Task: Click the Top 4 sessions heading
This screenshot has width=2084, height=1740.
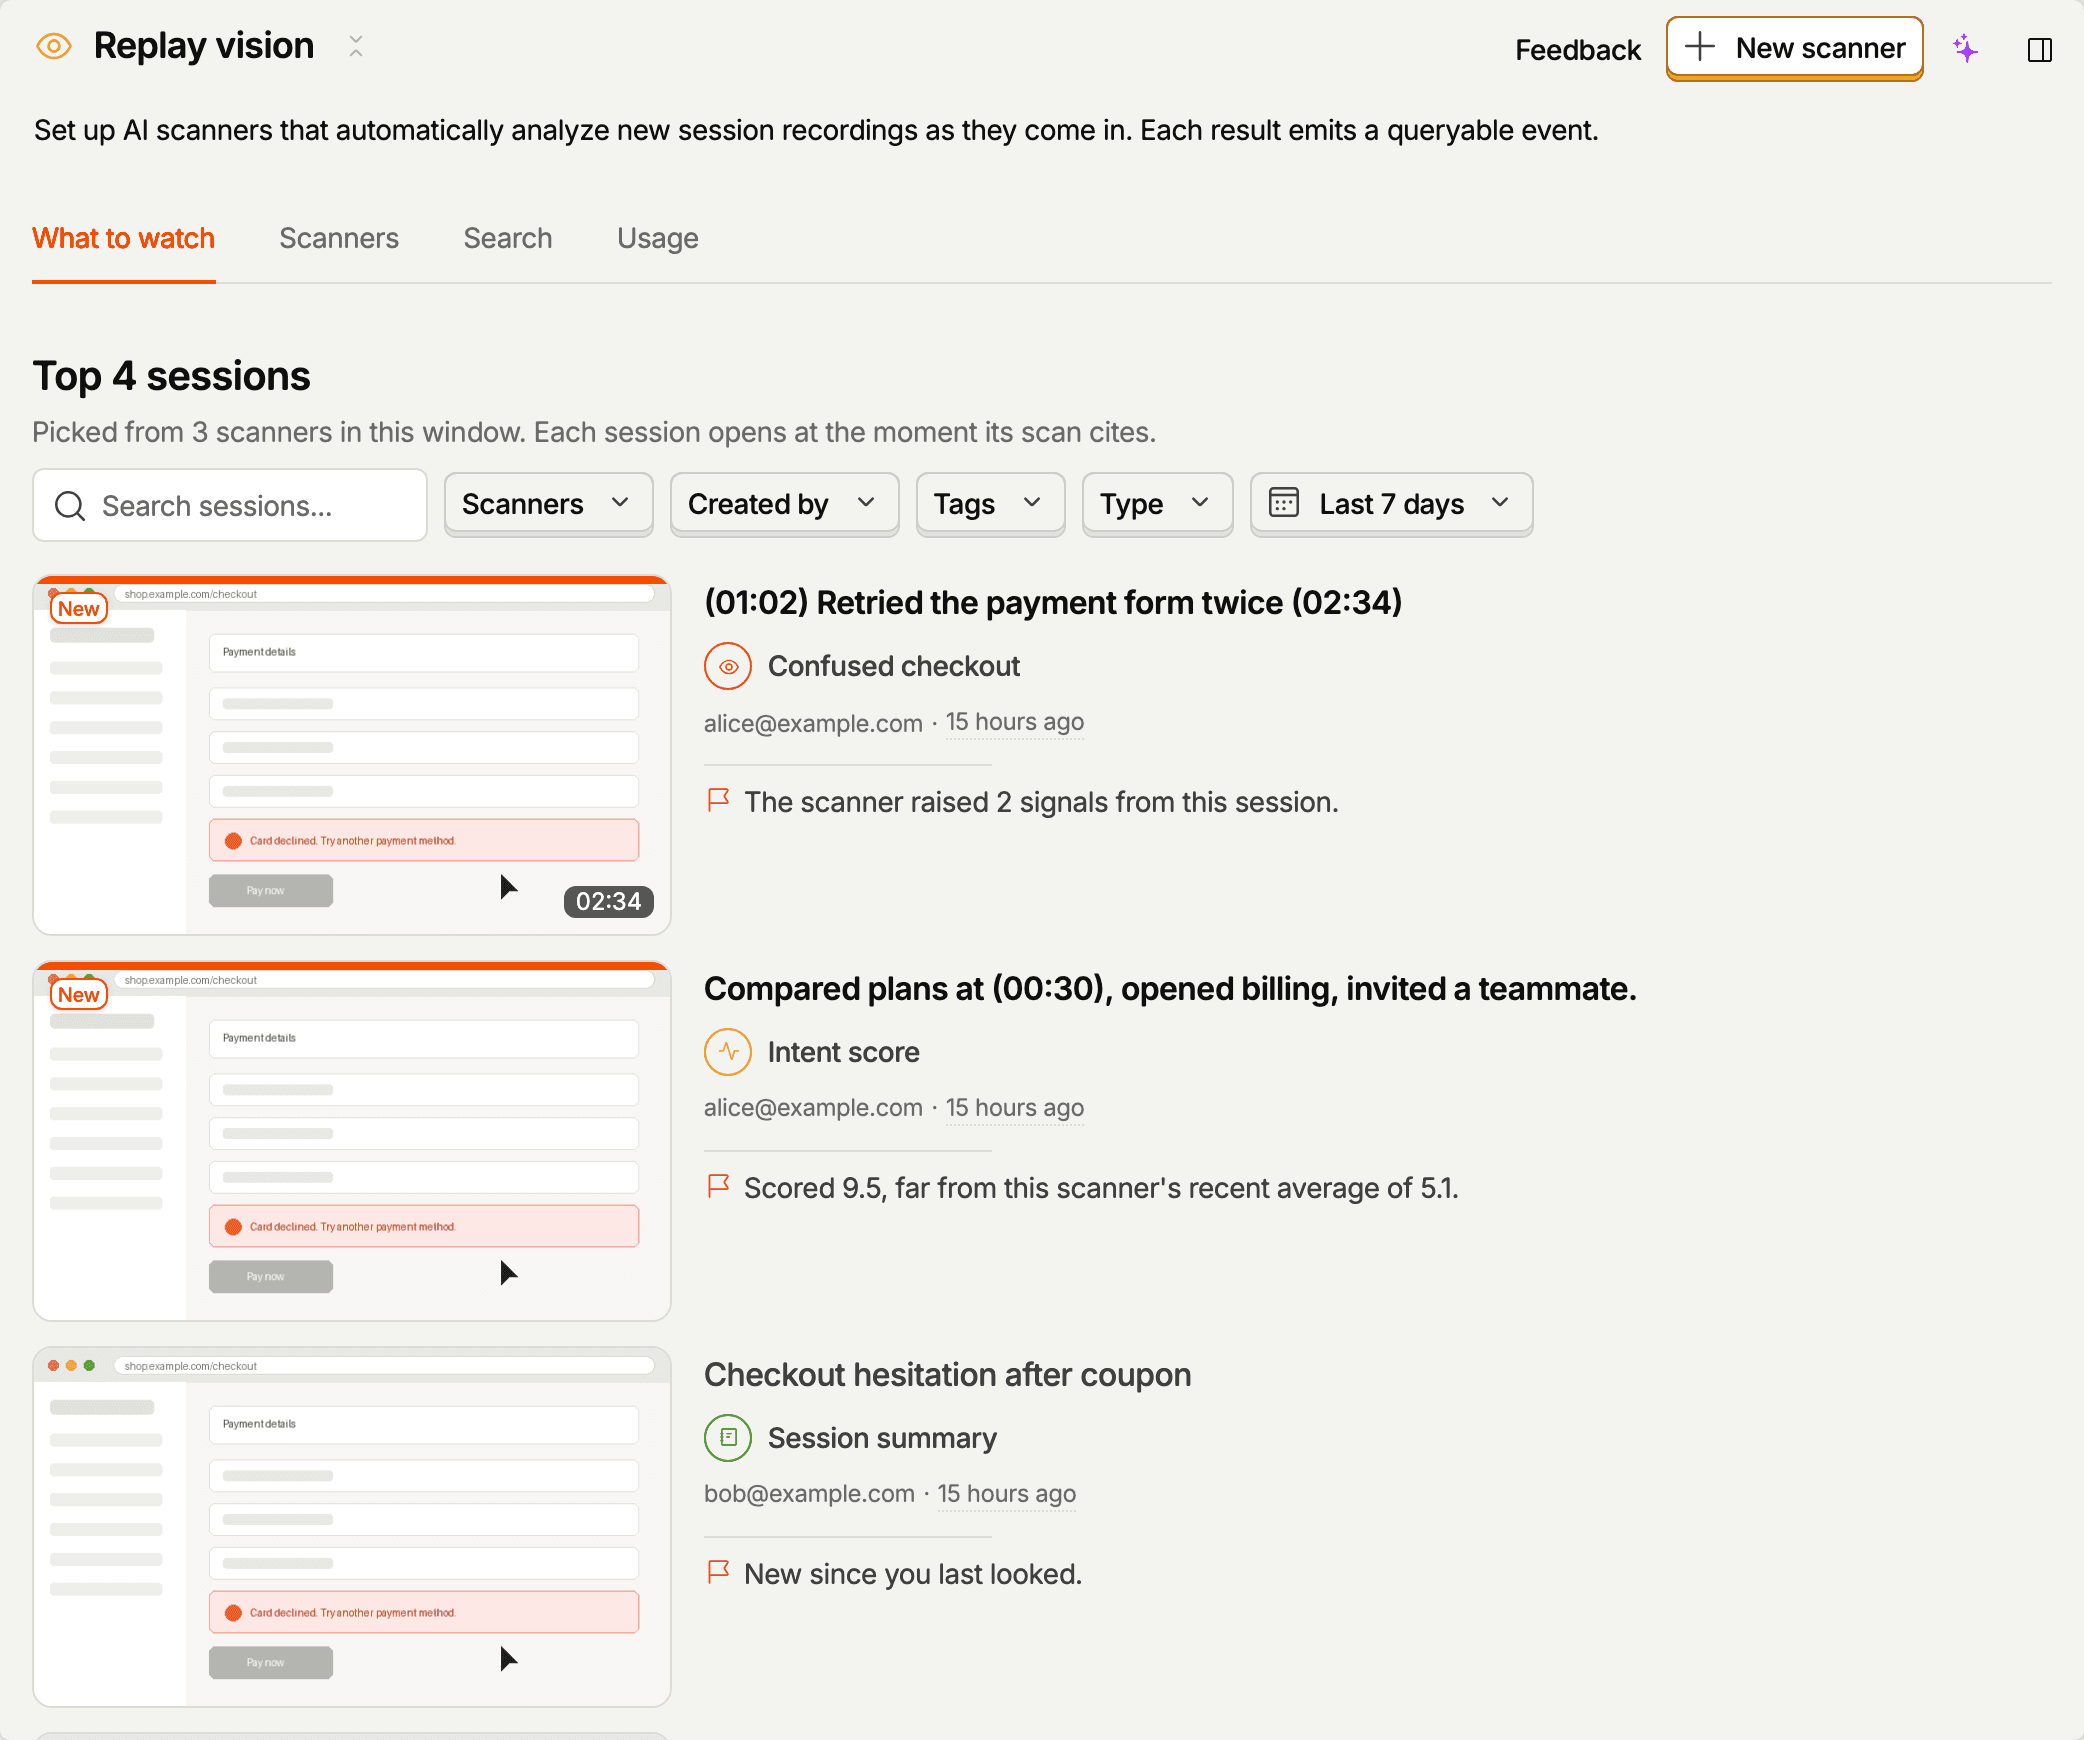Action: [x=172, y=377]
